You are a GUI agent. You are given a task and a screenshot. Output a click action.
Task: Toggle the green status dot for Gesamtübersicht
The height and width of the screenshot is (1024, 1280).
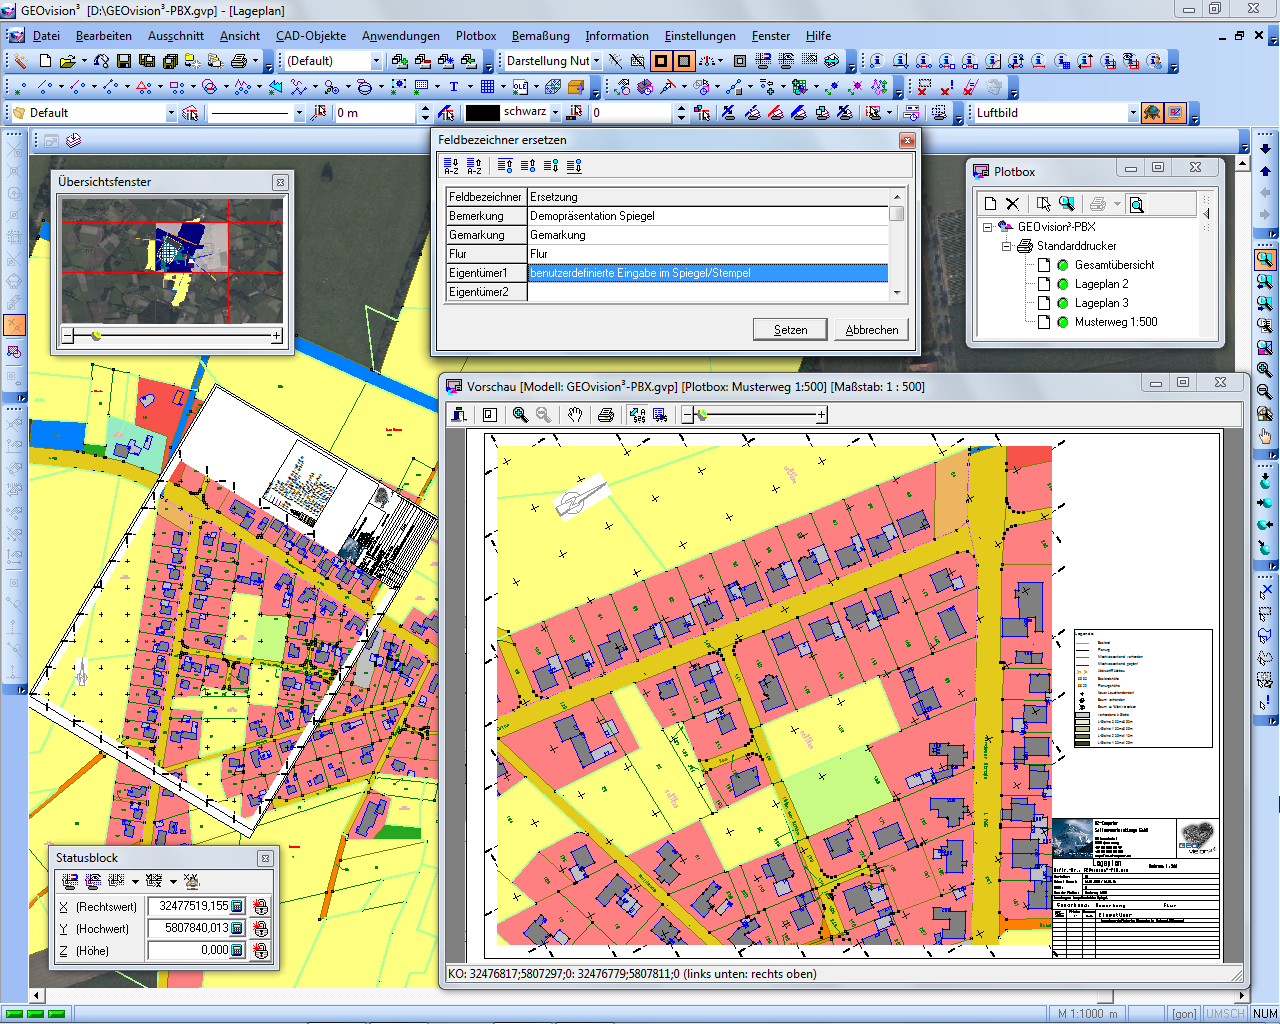pyautogui.click(x=1063, y=265)
